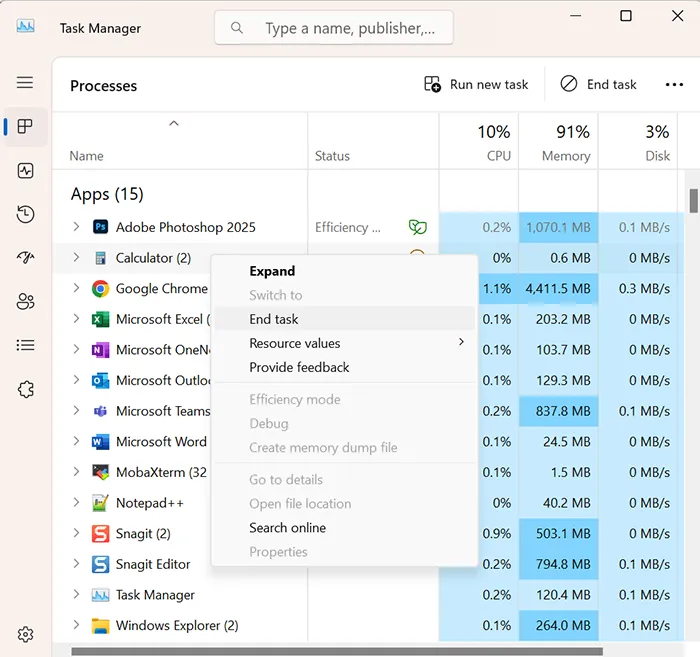Open the Users page icon
Screen dimensions: 700x657
26,301
